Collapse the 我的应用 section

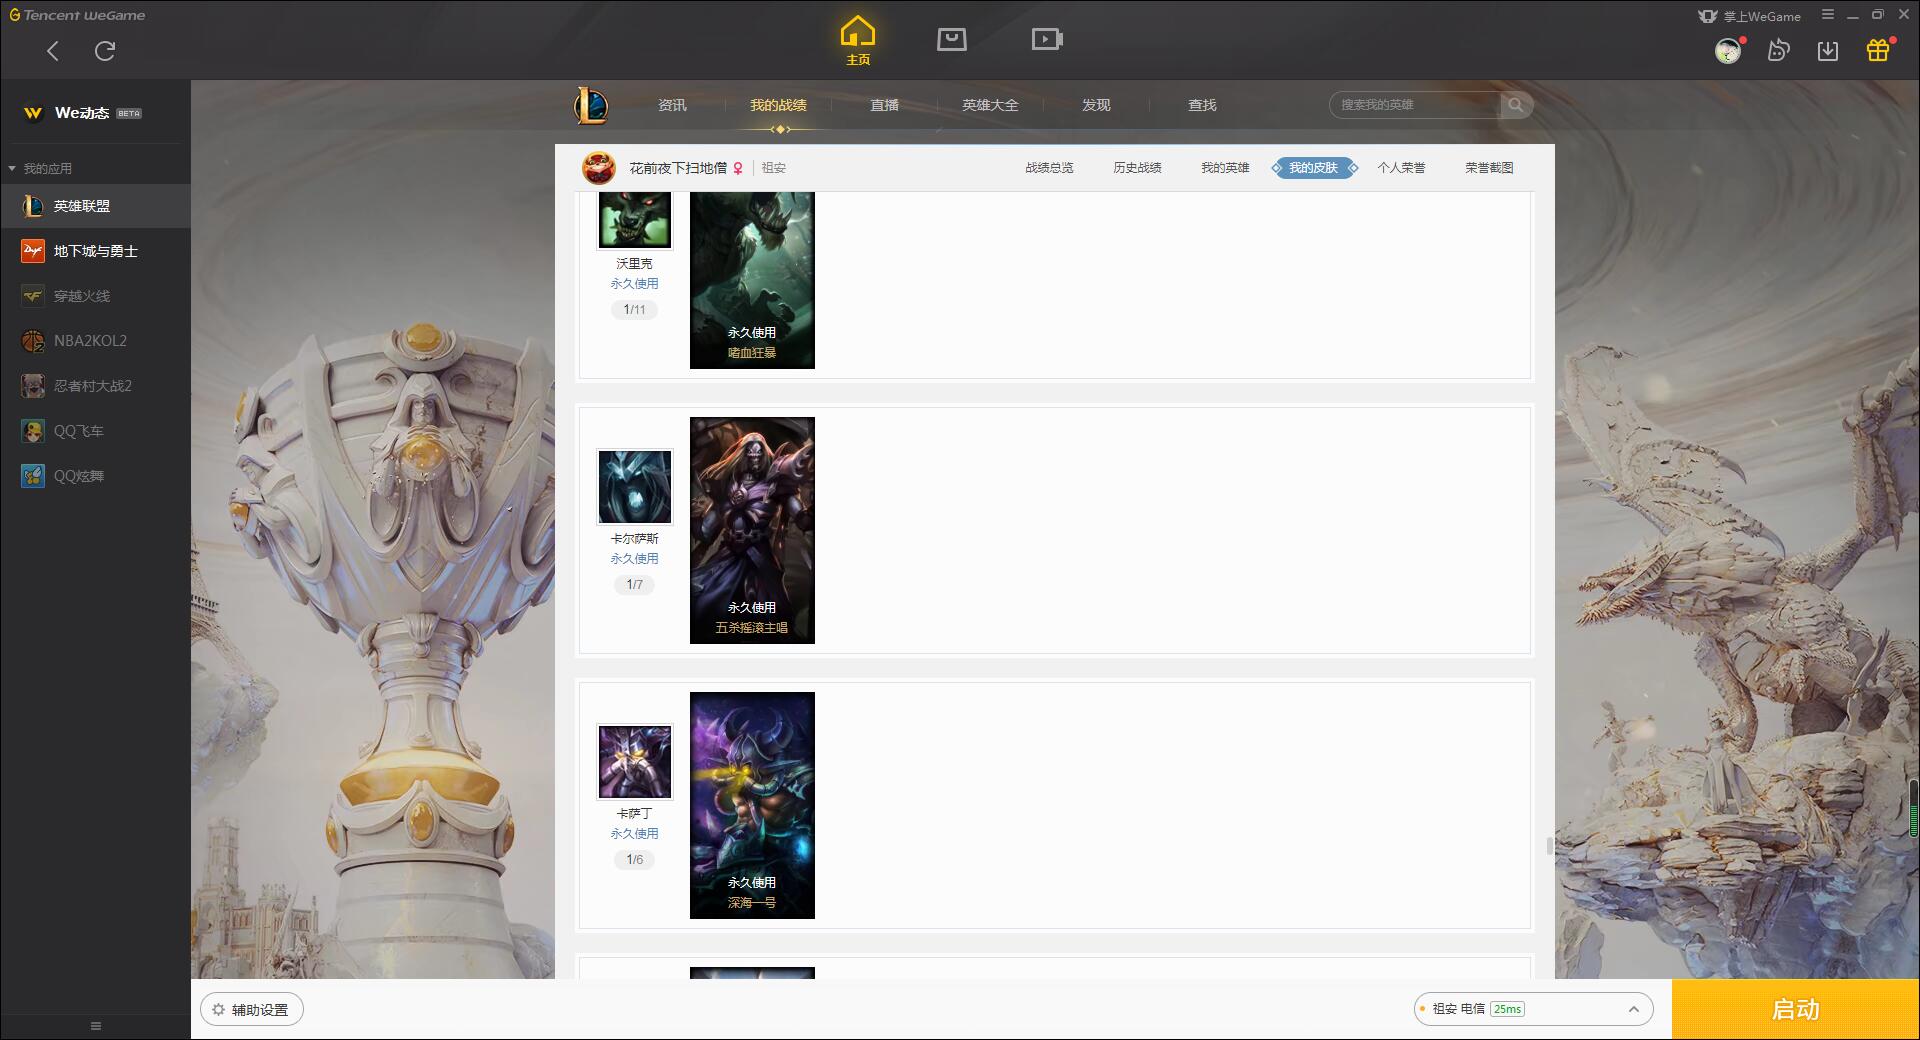(x=40, y=168)
